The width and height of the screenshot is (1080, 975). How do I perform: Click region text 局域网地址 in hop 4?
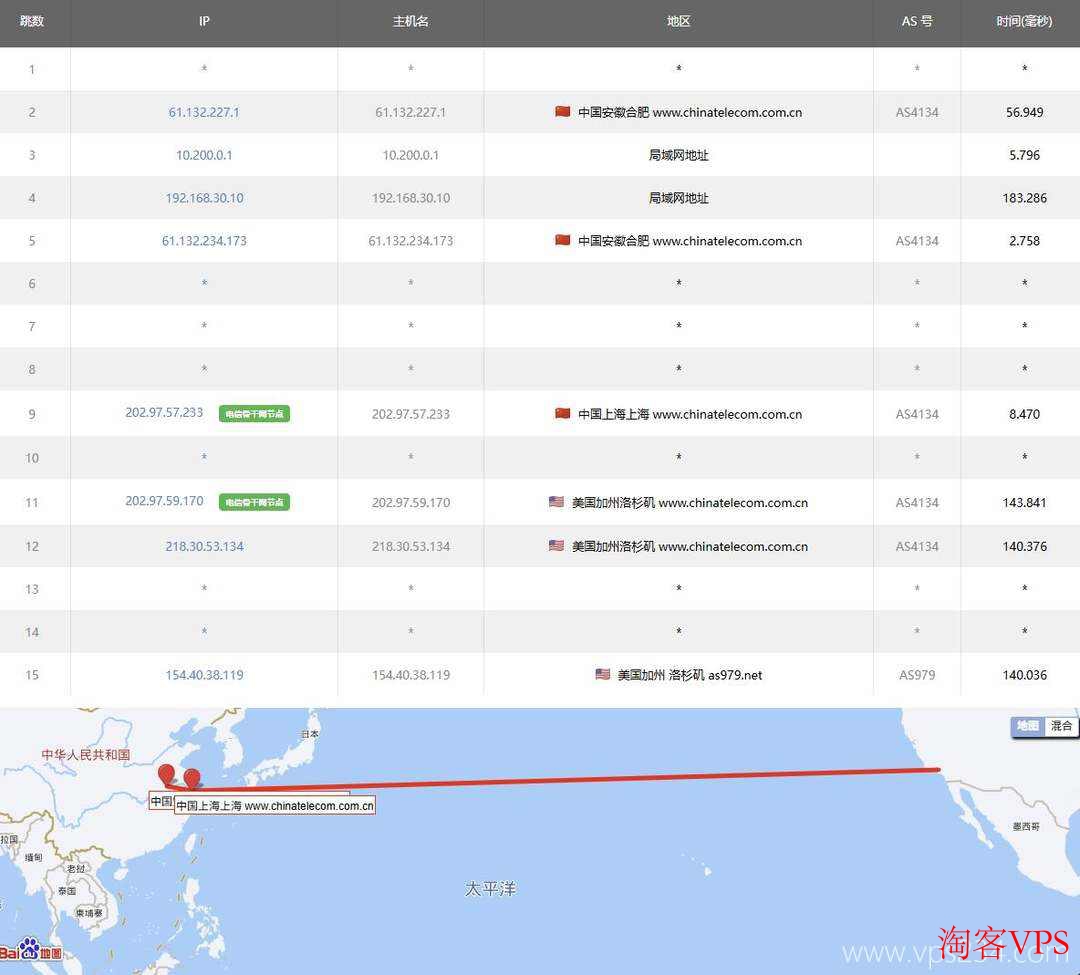[x=678, y=198]
